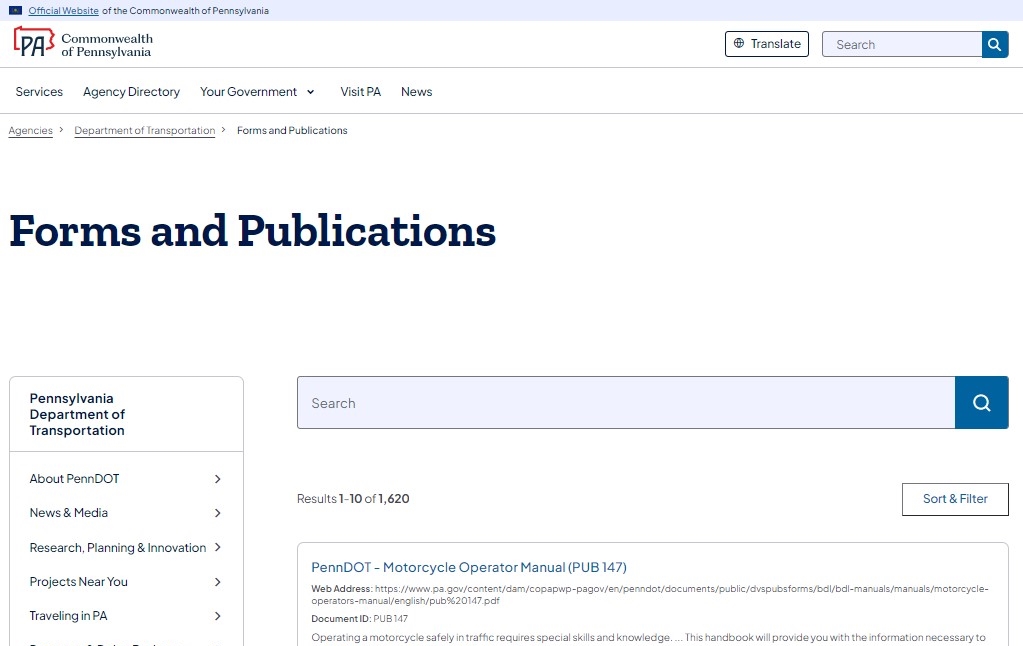The height and width of the screenshot is (646, 1023).
Task: Expand Research, Planning & Innovation chevron
Action: click(217, 547)
